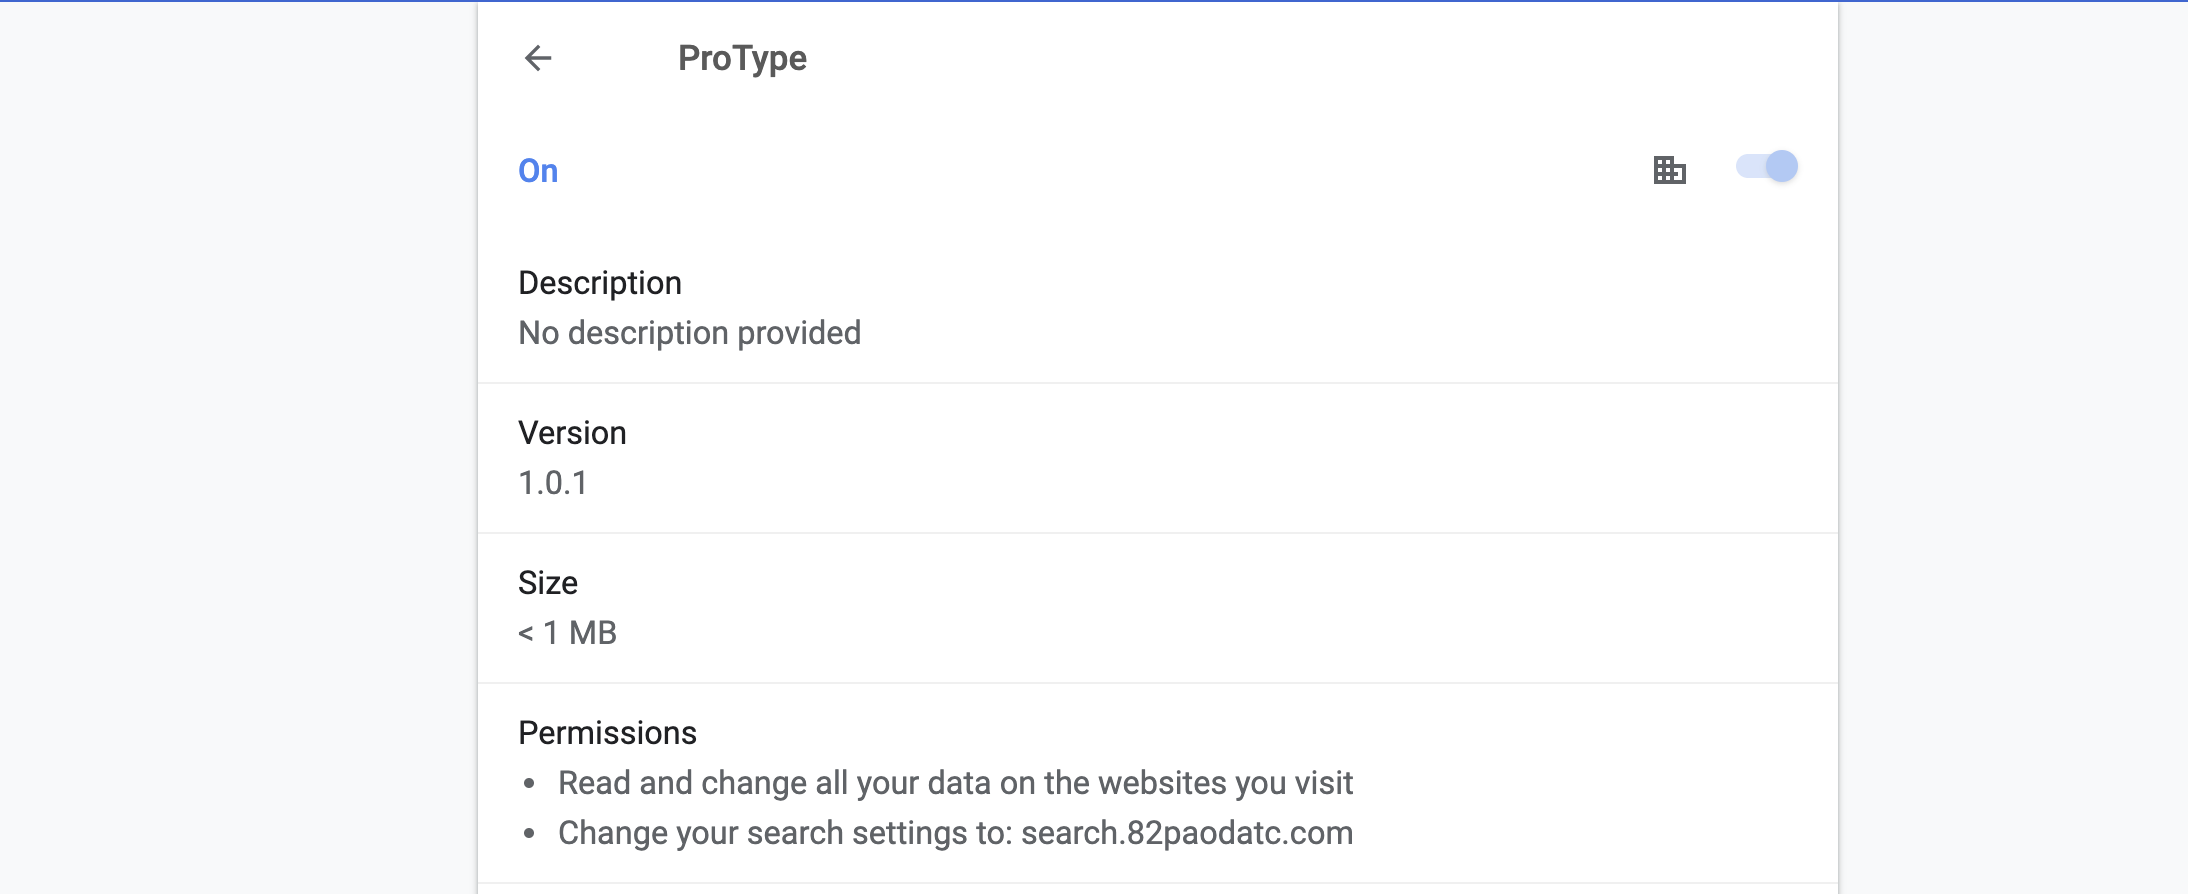Click the Read and change all data permission
The image size is (2188, 894).
click(955, 783)
